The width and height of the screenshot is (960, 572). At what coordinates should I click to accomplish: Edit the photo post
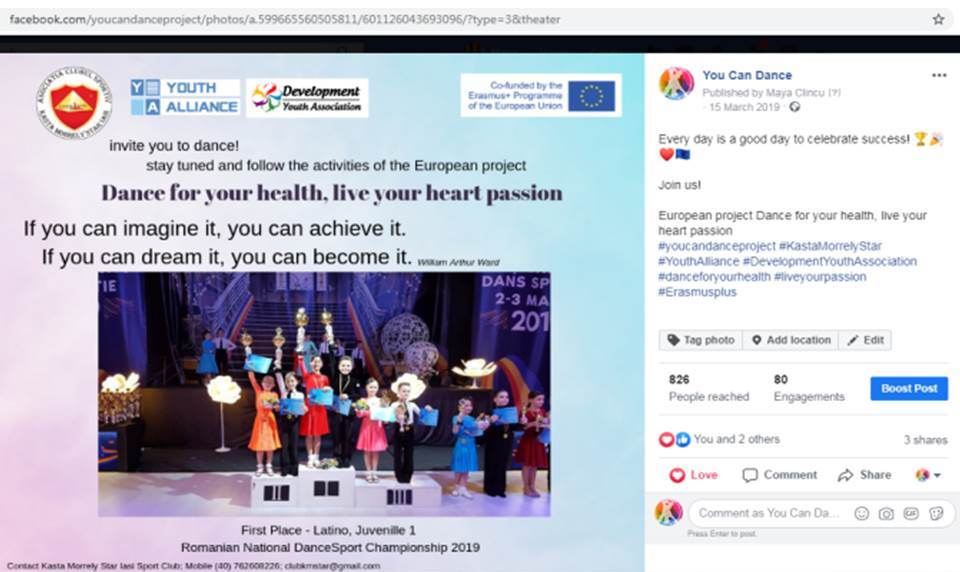865,340
